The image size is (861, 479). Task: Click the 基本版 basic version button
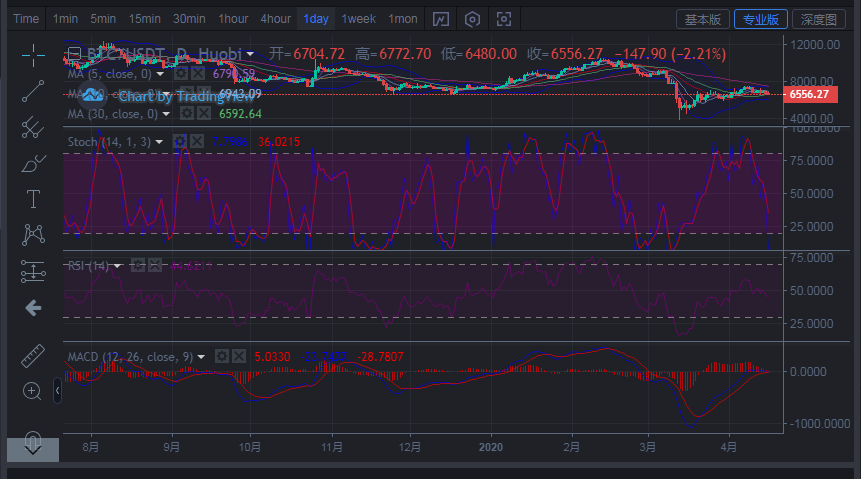coord(702,19)
